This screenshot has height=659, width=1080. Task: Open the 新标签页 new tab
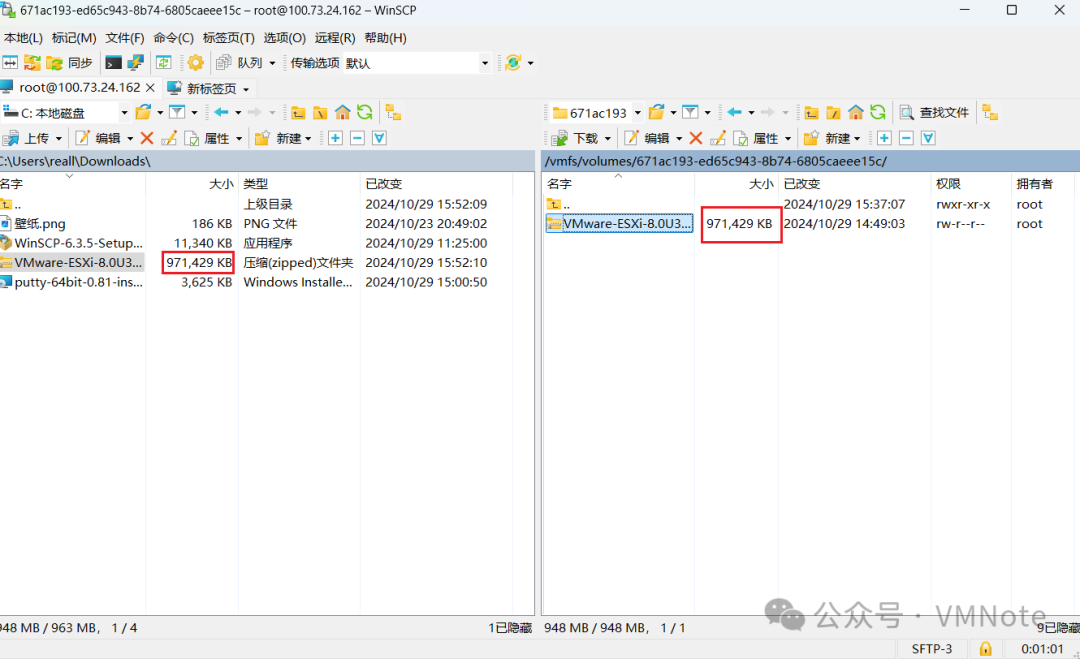[x=209, y=88]
